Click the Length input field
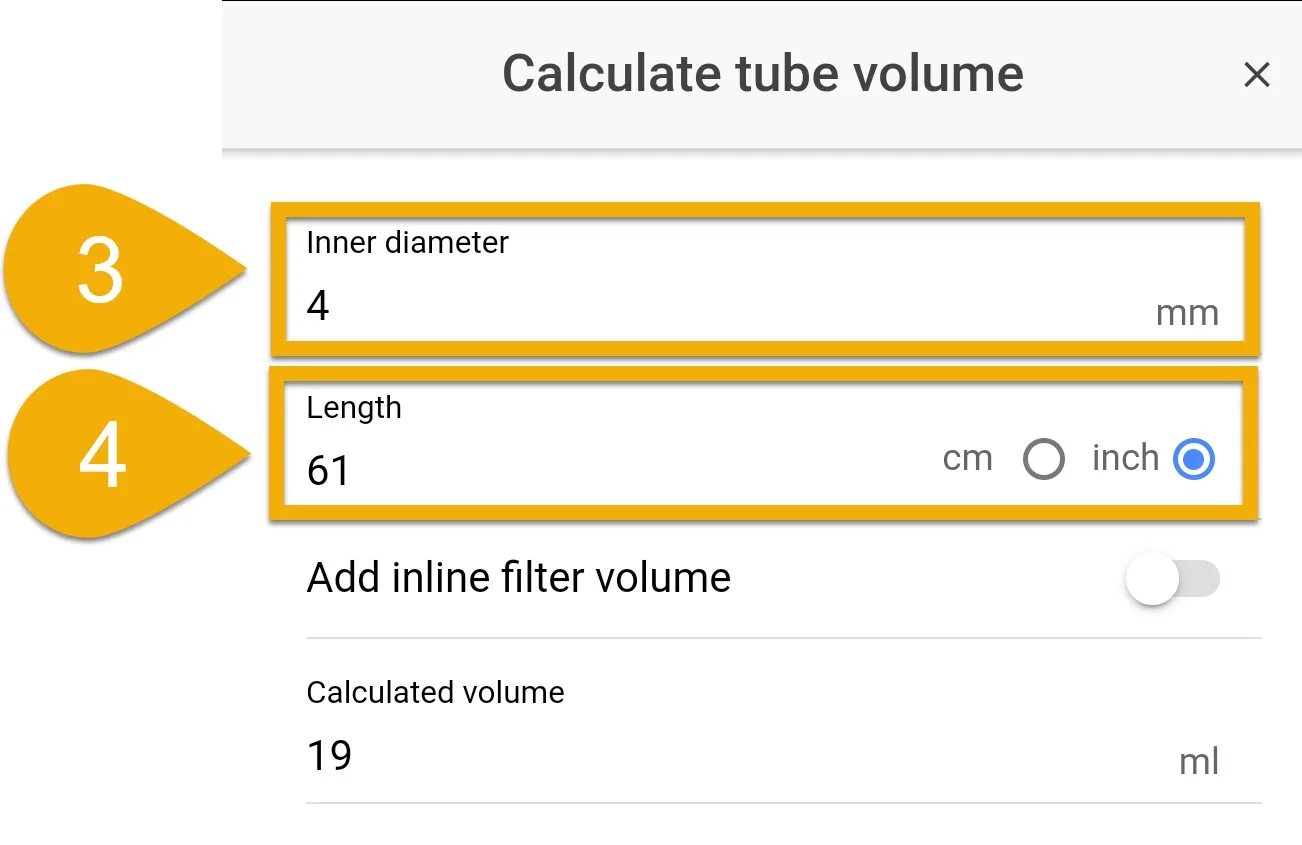 tap(764, 443)
